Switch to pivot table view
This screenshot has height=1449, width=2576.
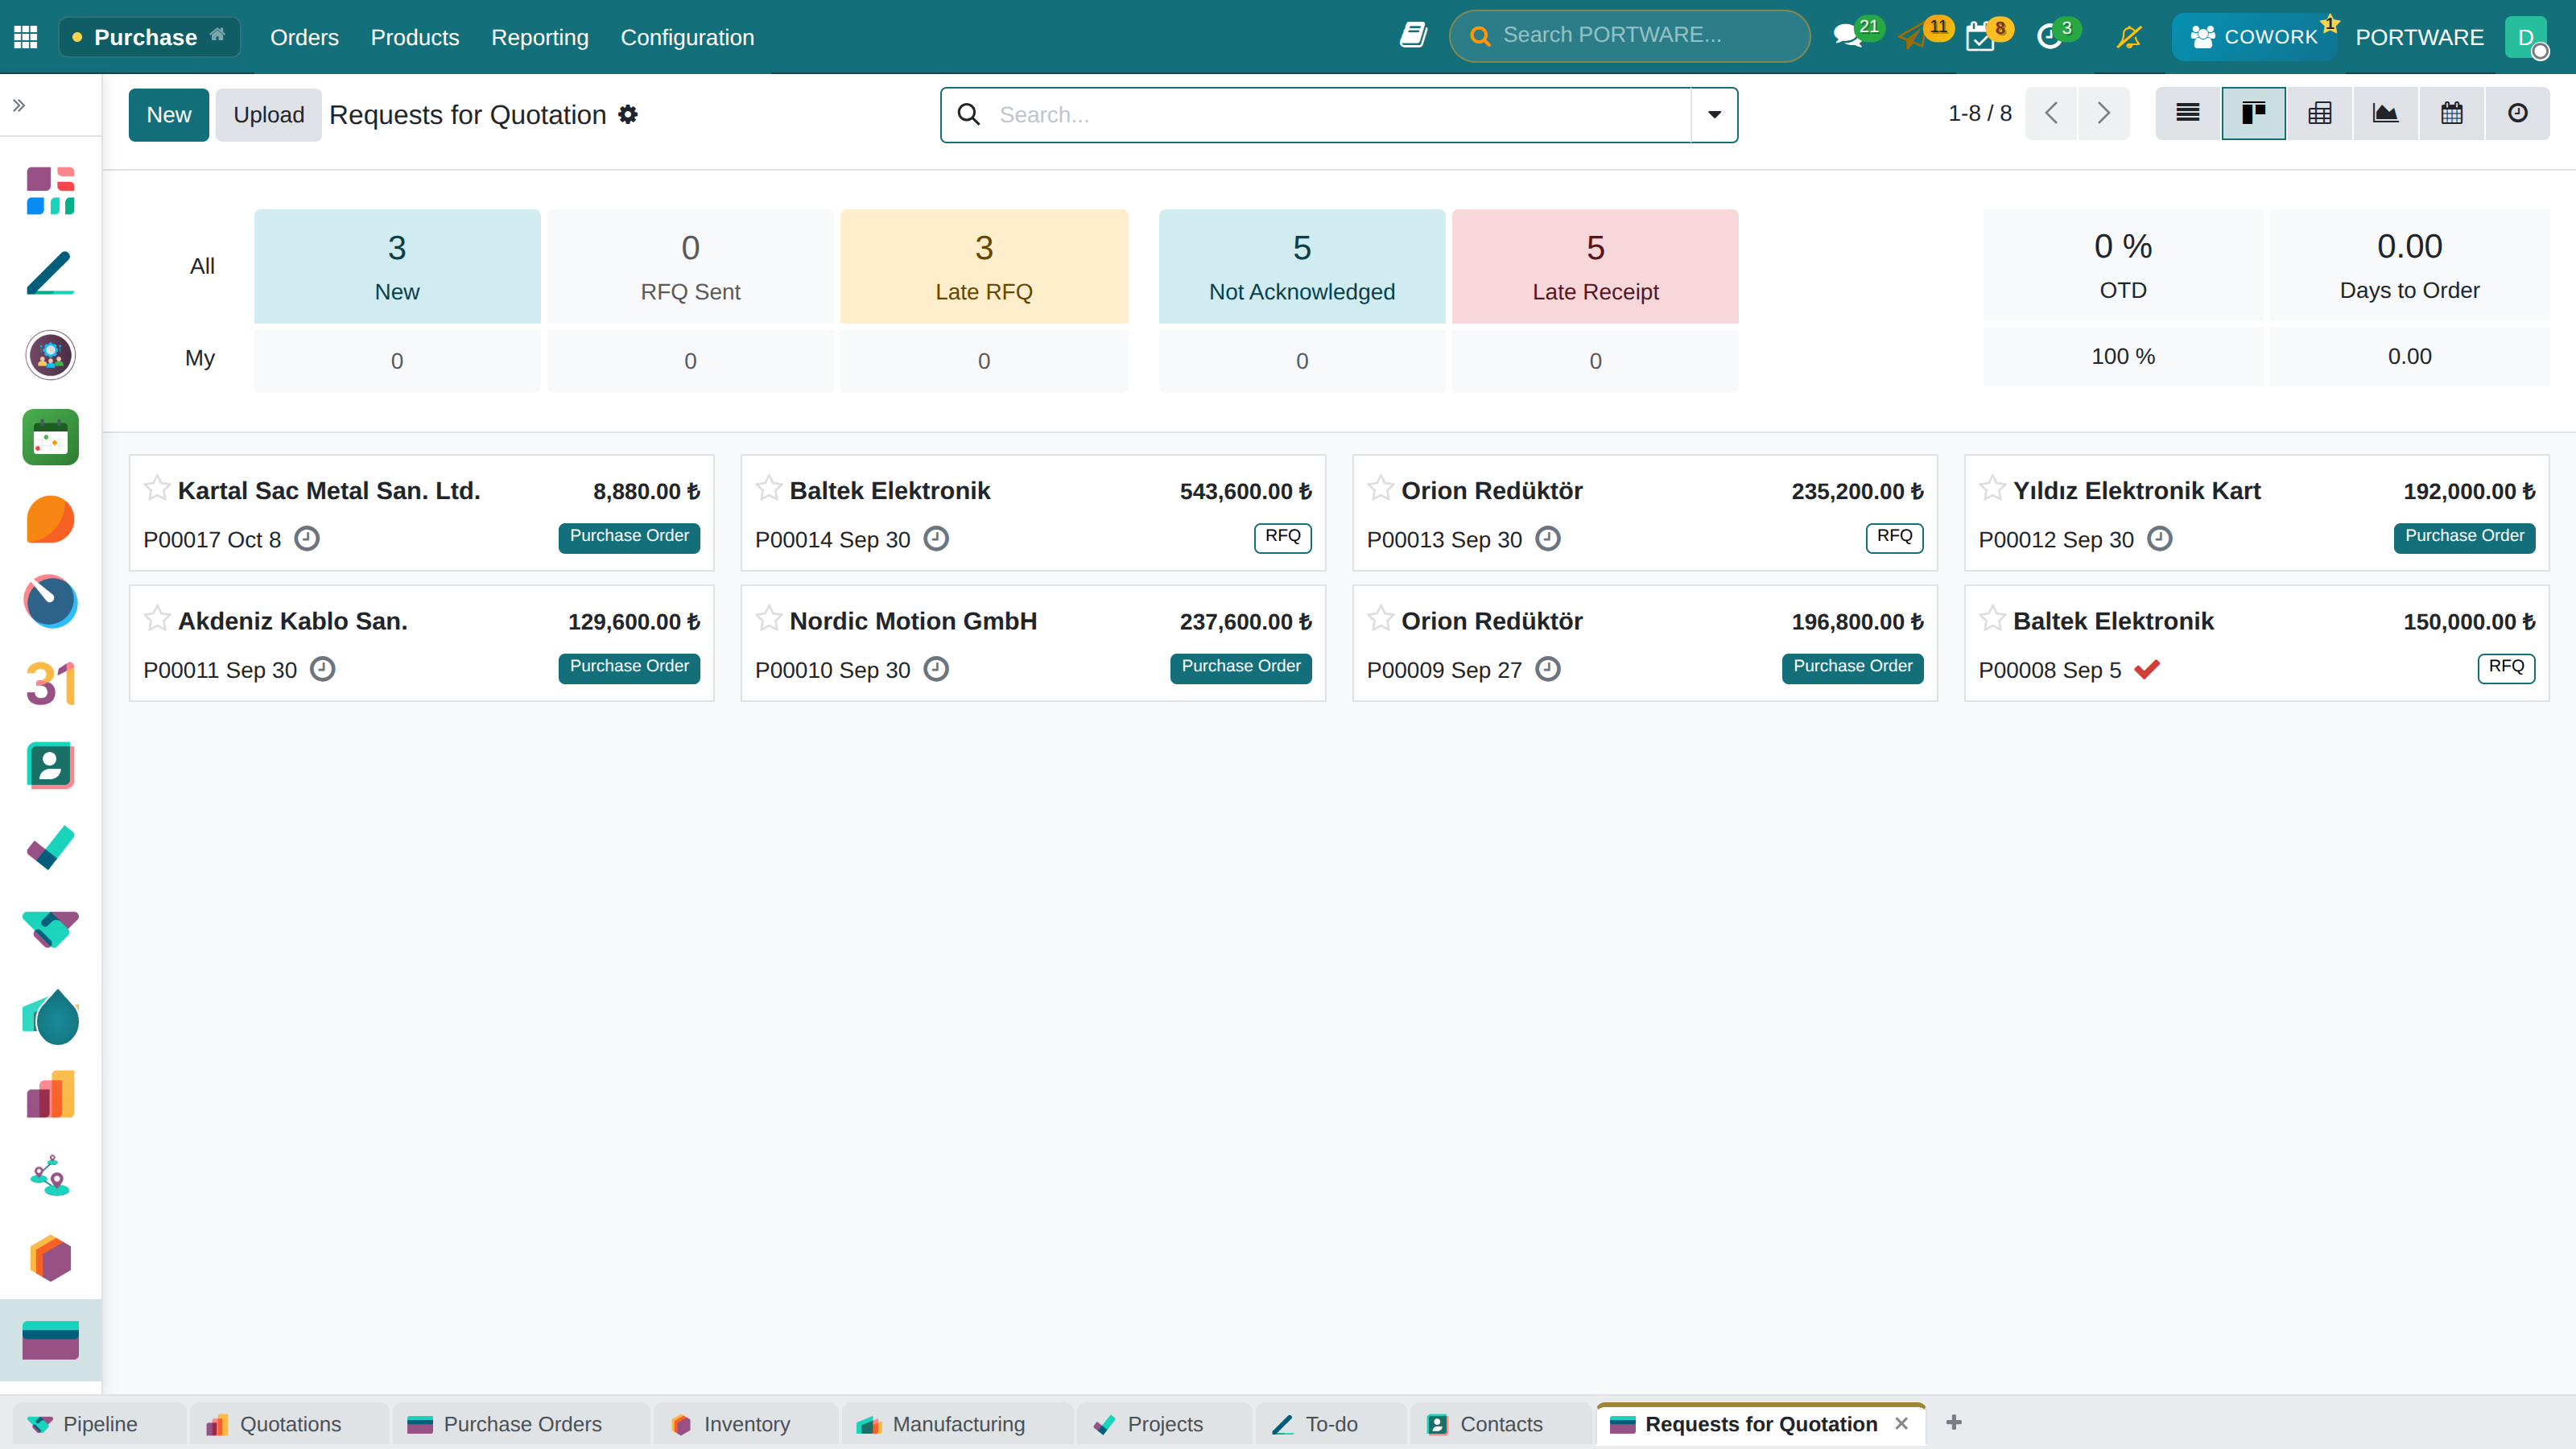(x=2320, y=113)
